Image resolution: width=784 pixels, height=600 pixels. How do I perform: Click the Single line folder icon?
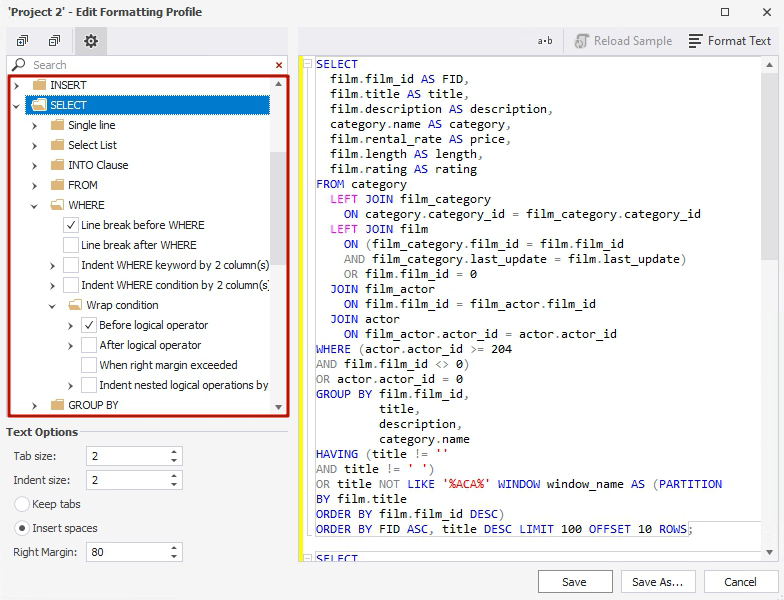pyautogui.click(x=58, y=125)
